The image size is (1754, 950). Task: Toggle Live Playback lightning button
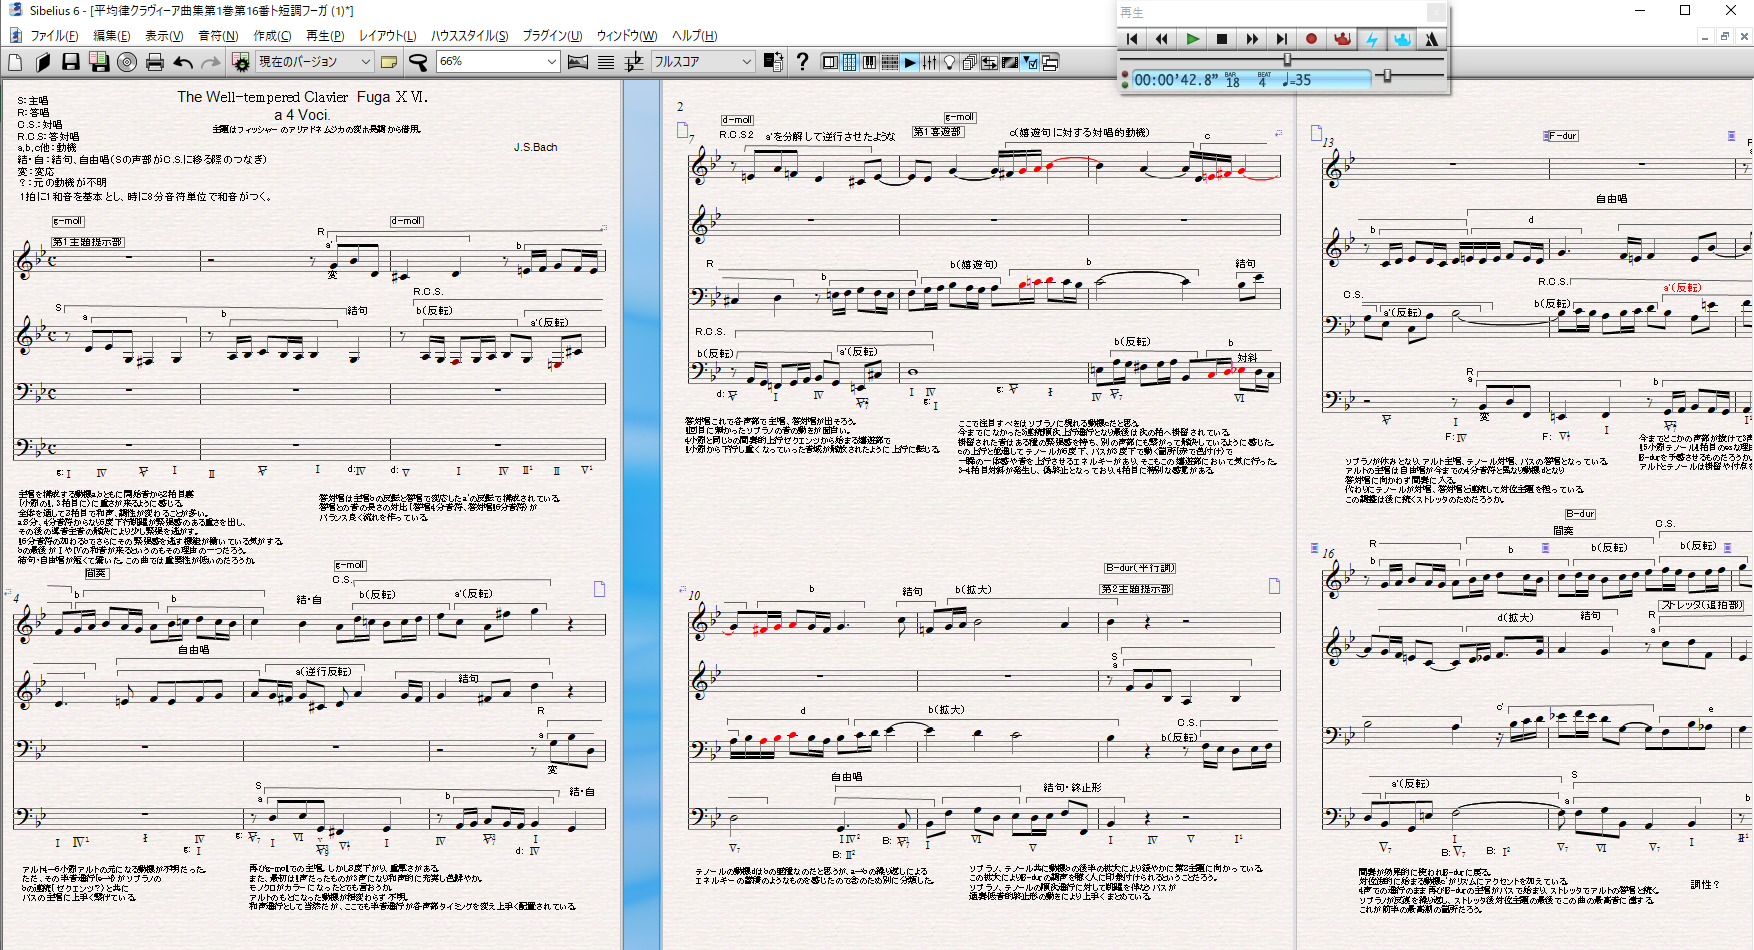1372,39
